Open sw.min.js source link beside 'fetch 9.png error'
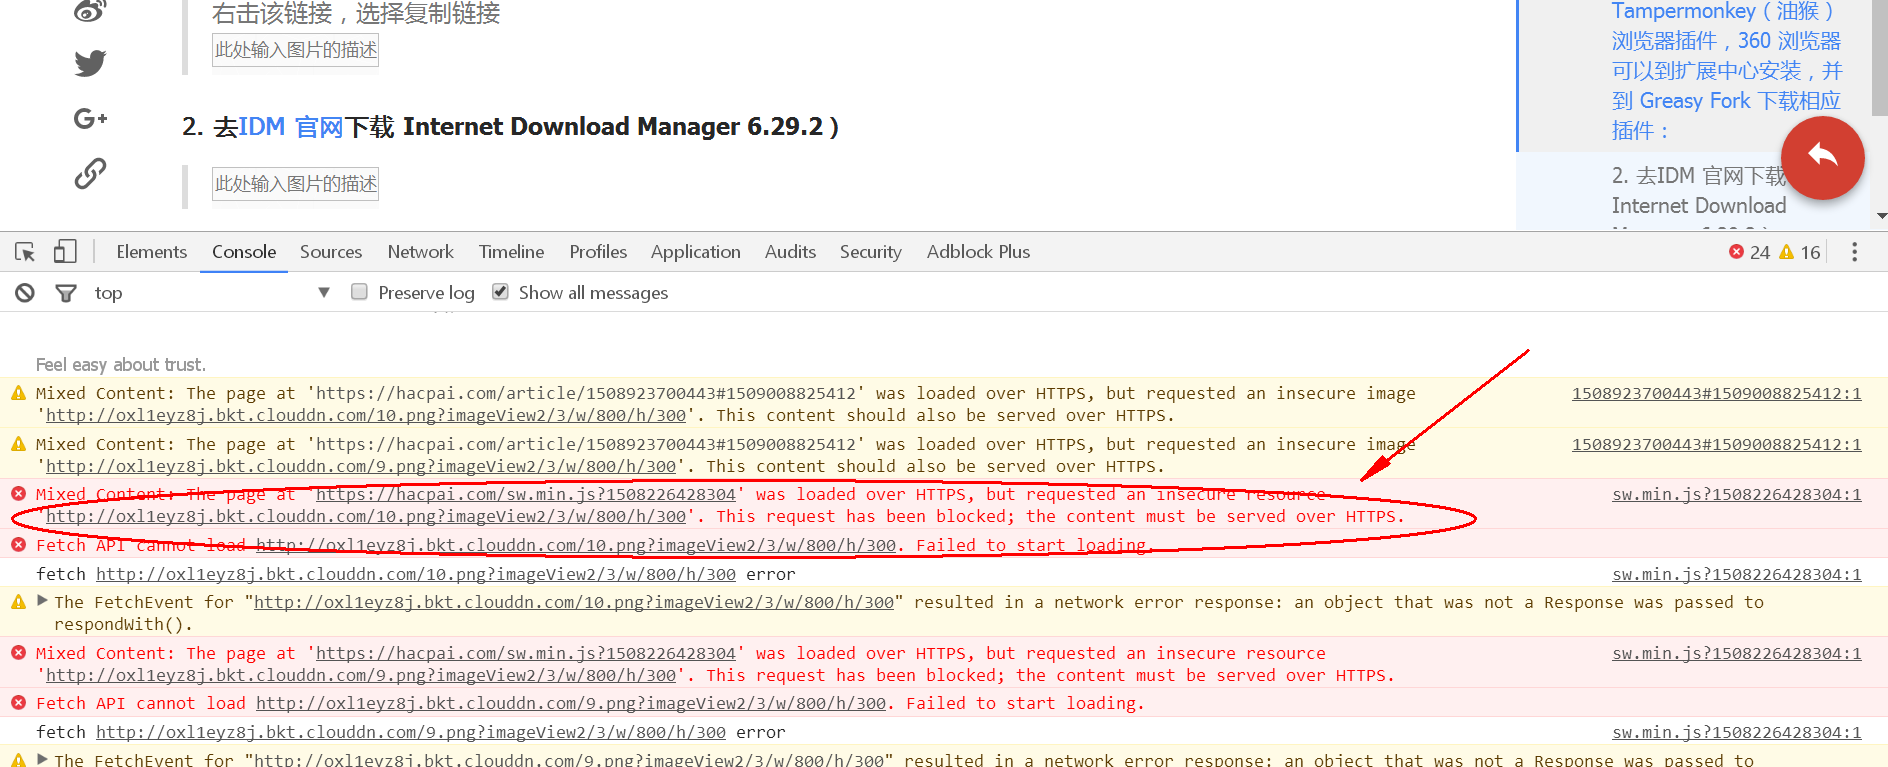This screenshot has height=767, width=1888. coord(1737,733)
